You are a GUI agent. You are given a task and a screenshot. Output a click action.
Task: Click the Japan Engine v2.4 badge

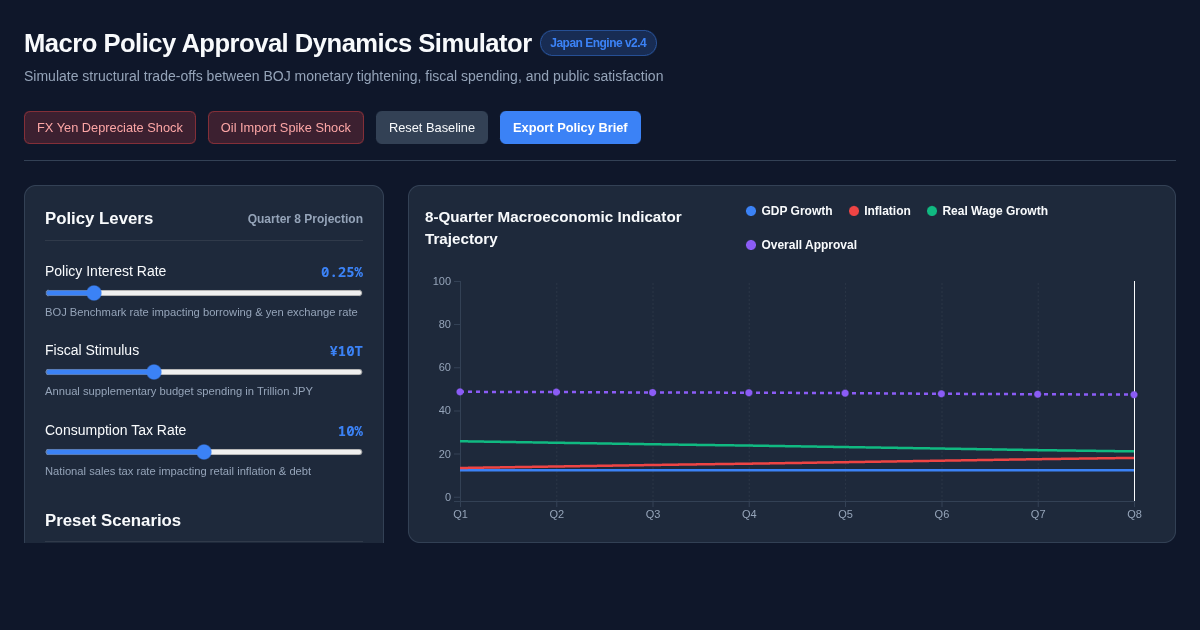(x=598, y=43)
